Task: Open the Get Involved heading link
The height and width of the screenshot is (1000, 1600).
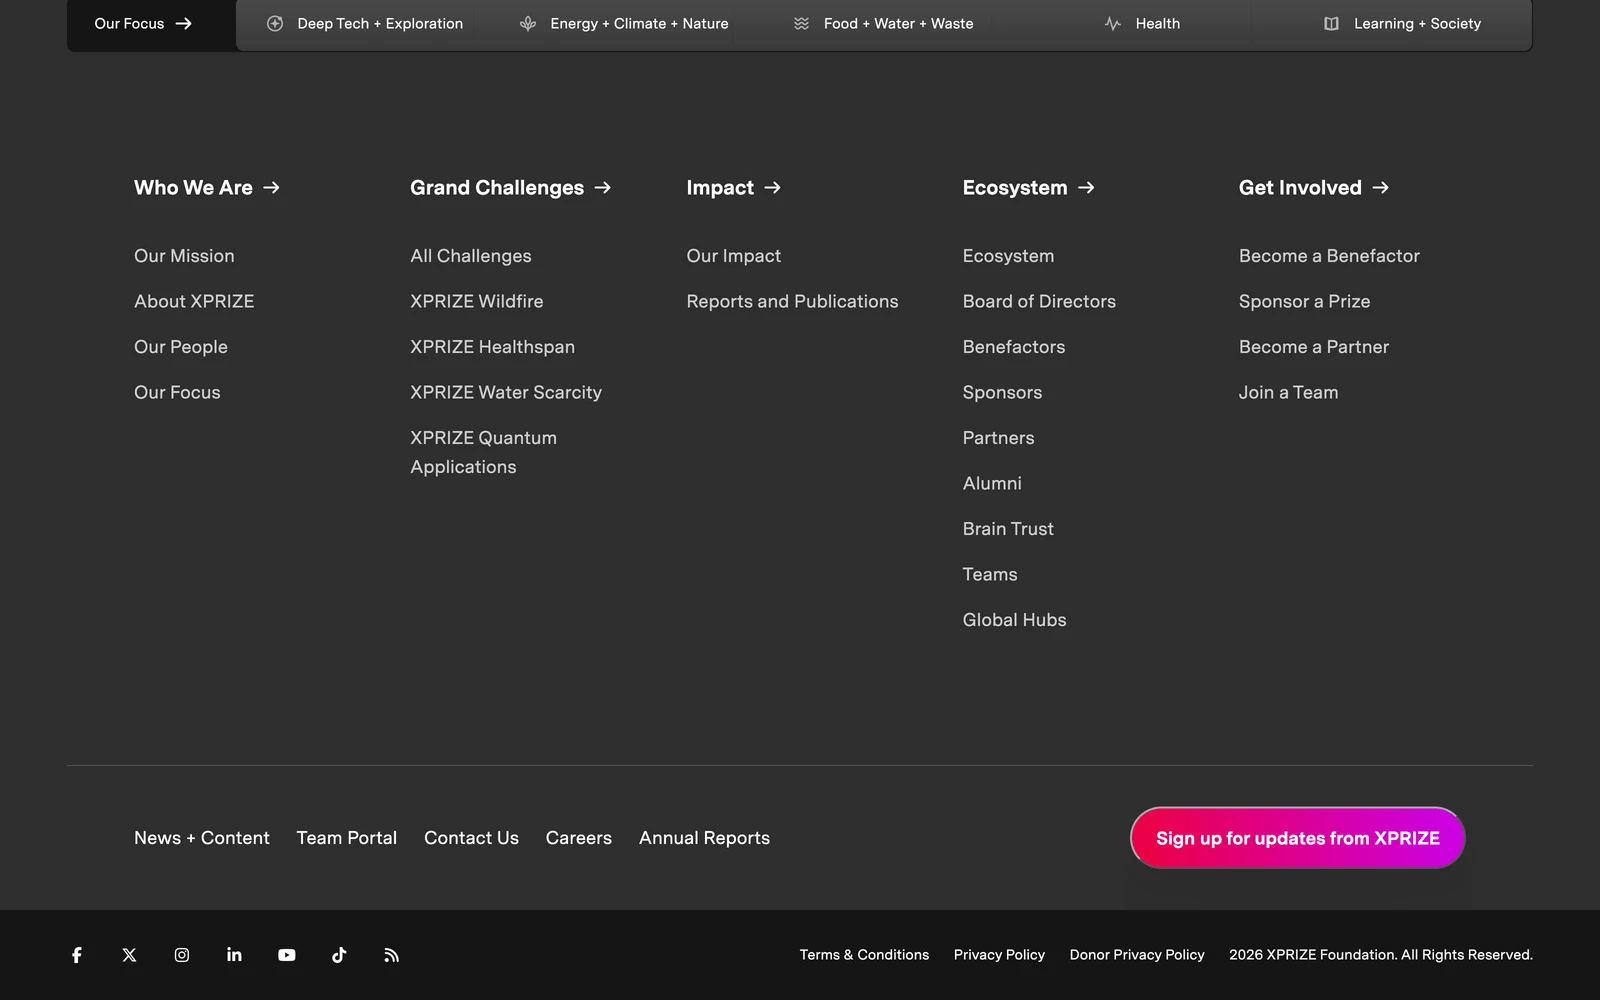Action: coord(1300,187)
